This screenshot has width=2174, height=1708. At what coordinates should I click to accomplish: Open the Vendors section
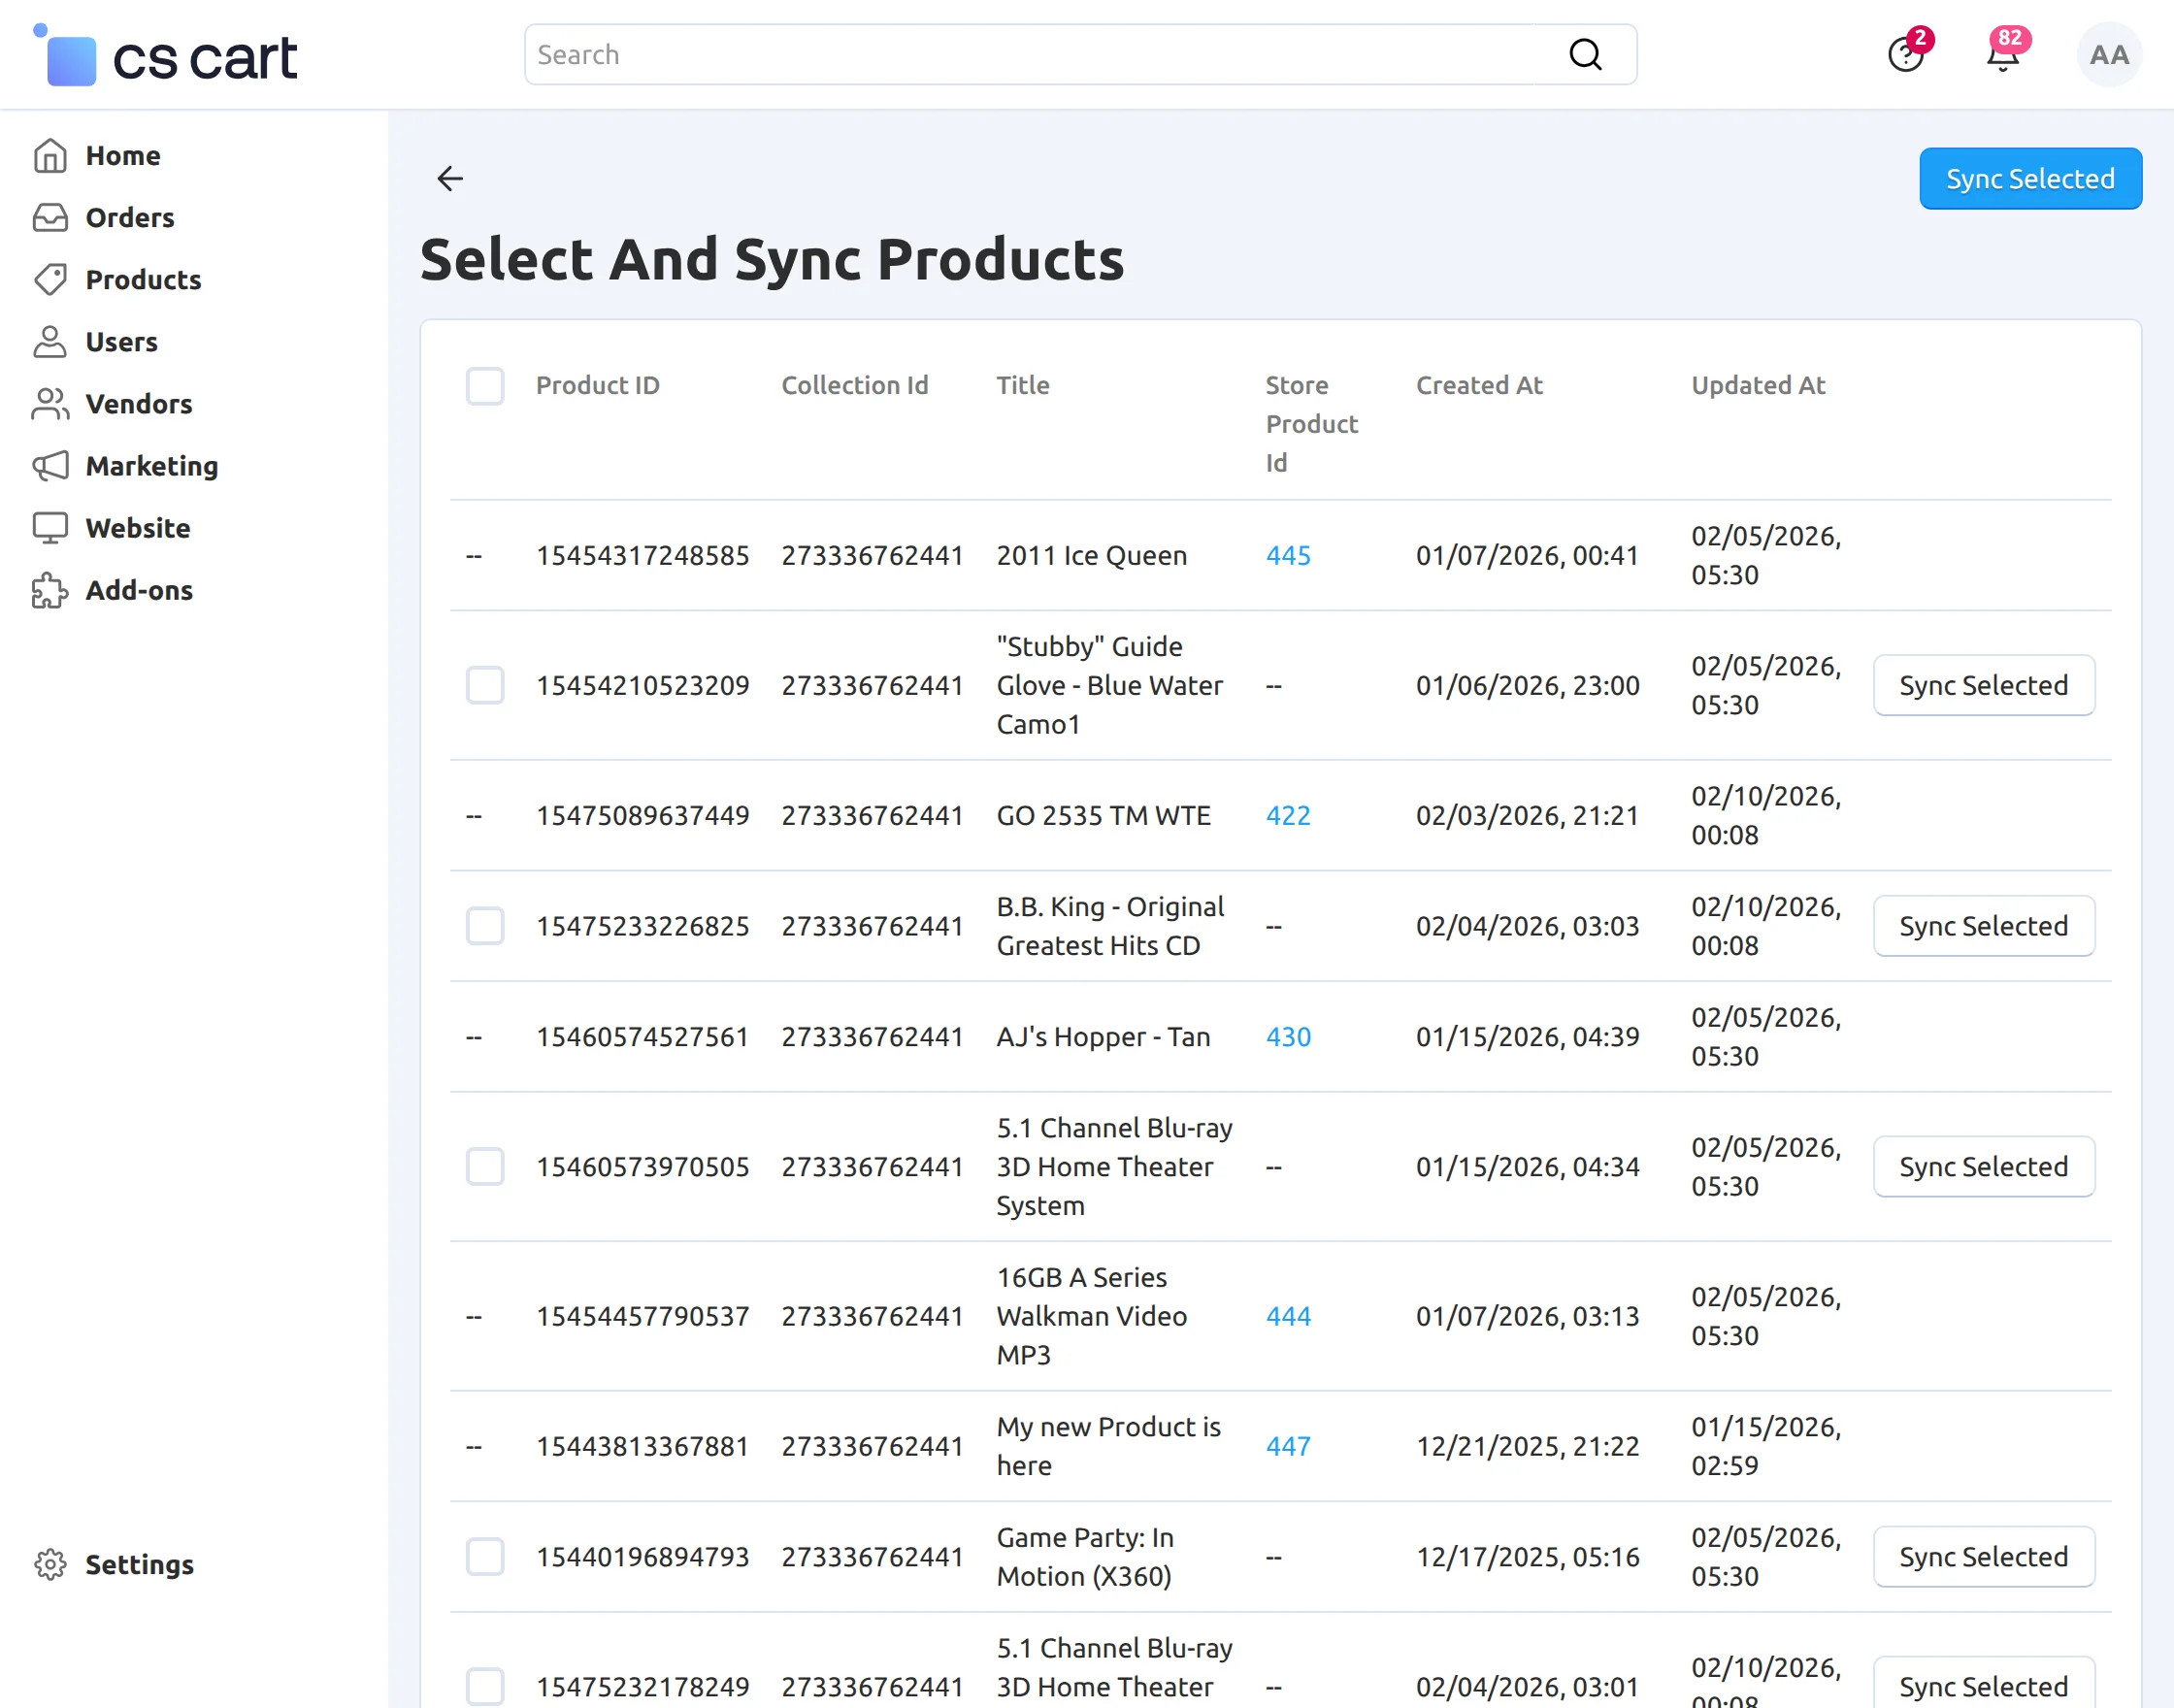(x=138, y=404)
